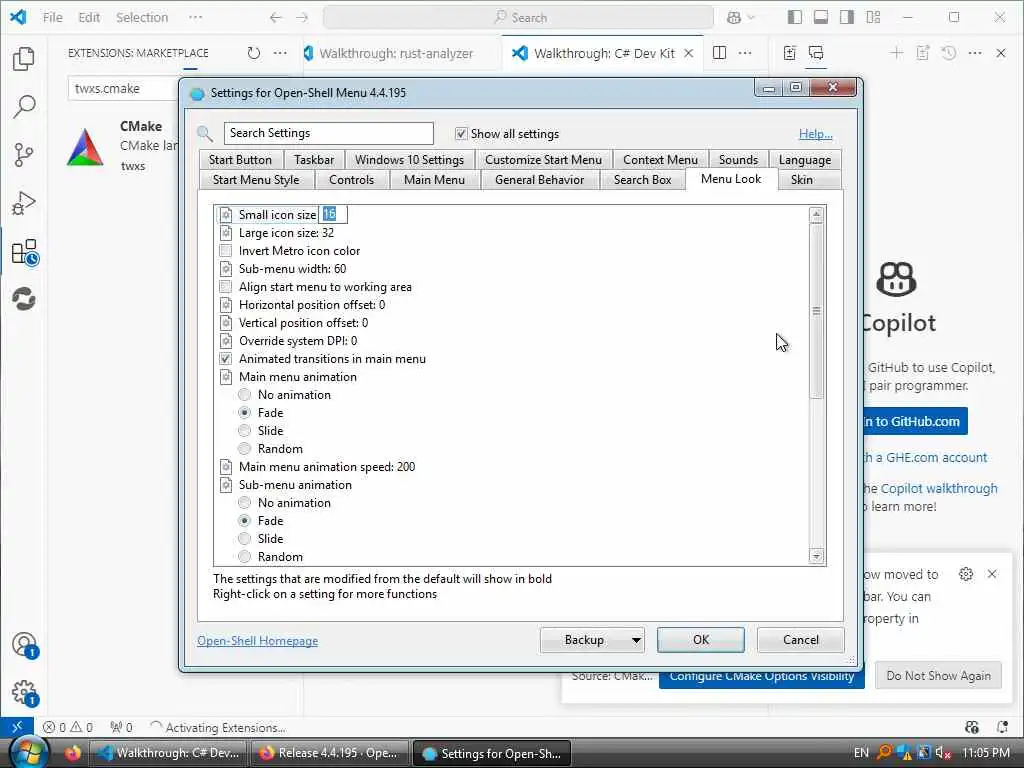The height and width of the screenshot is (768, 1024).
Task: Open the Search view in activity bar
Action: [24, 106]
